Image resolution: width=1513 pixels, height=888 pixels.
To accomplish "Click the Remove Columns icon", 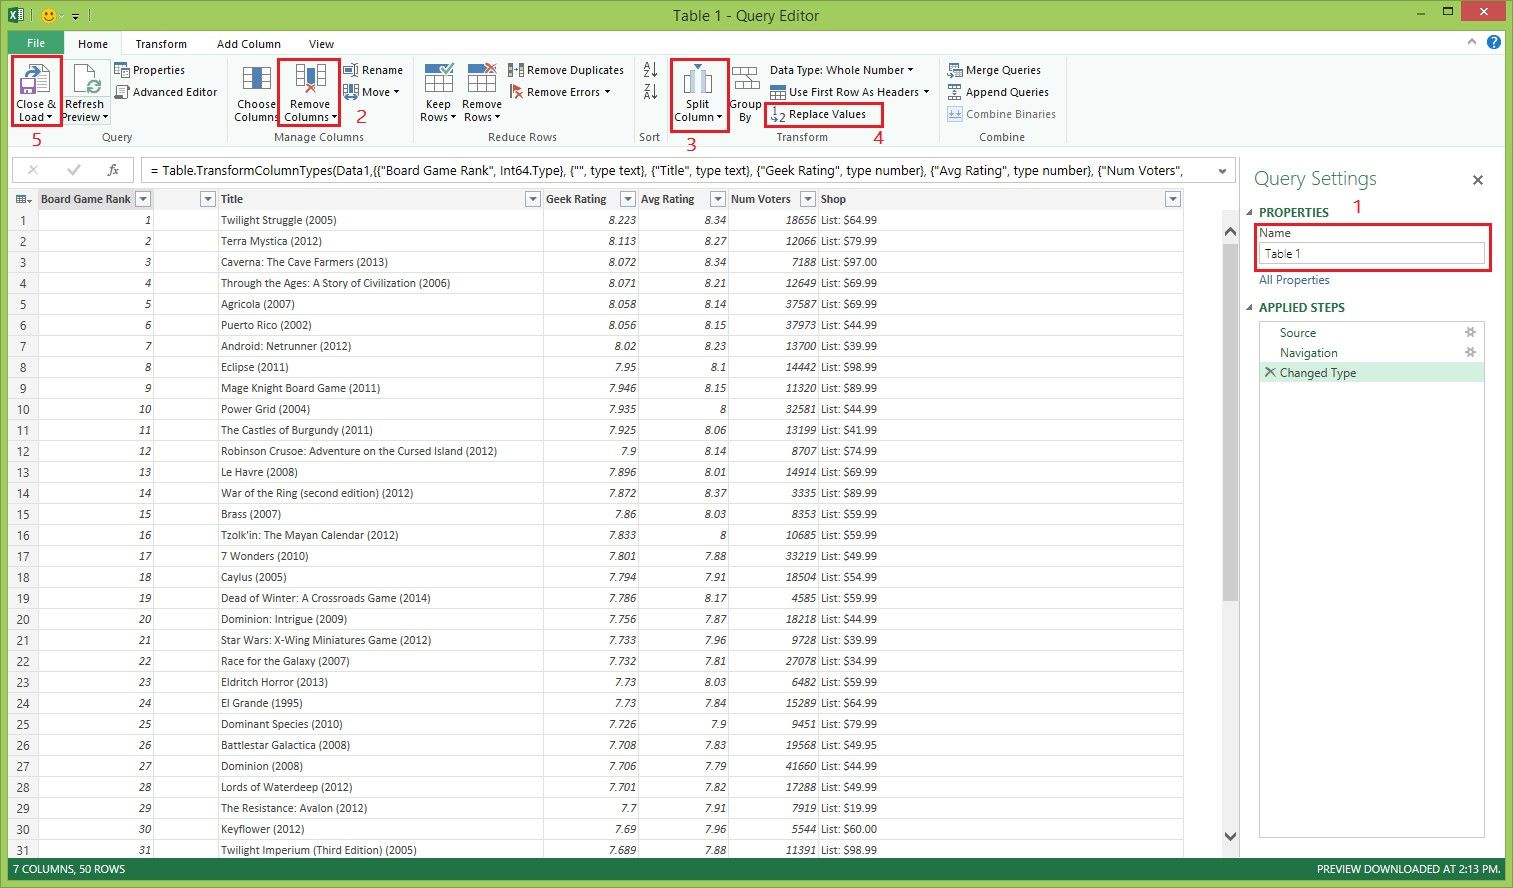I will (x=309, y=80).
